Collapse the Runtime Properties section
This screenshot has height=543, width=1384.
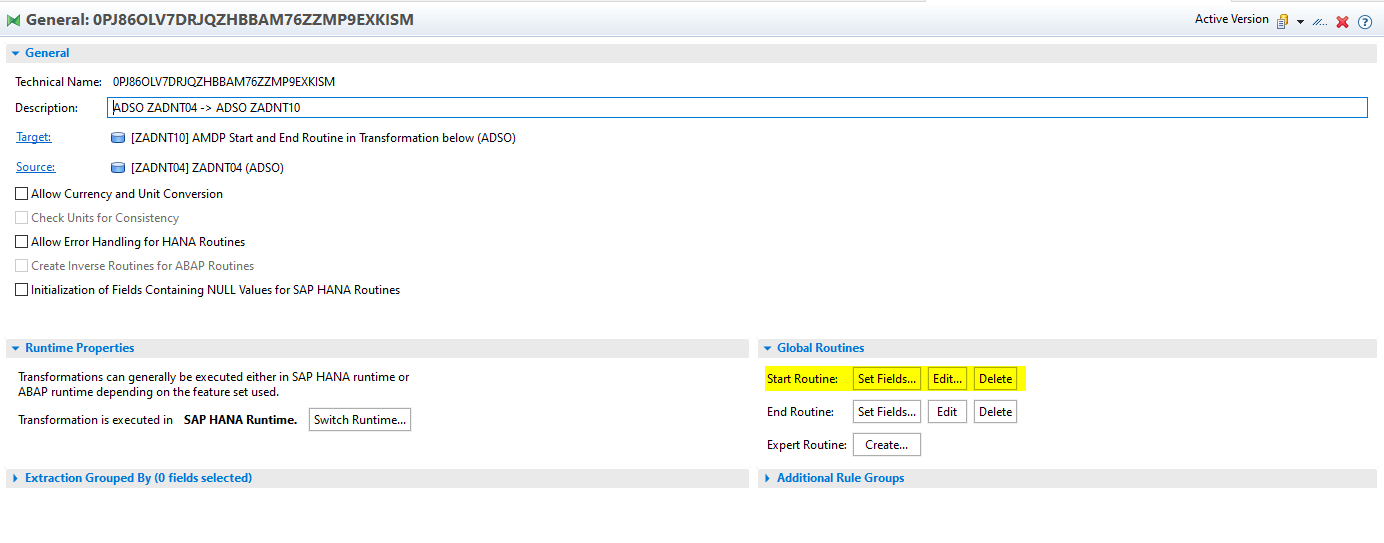pos(15,348)
